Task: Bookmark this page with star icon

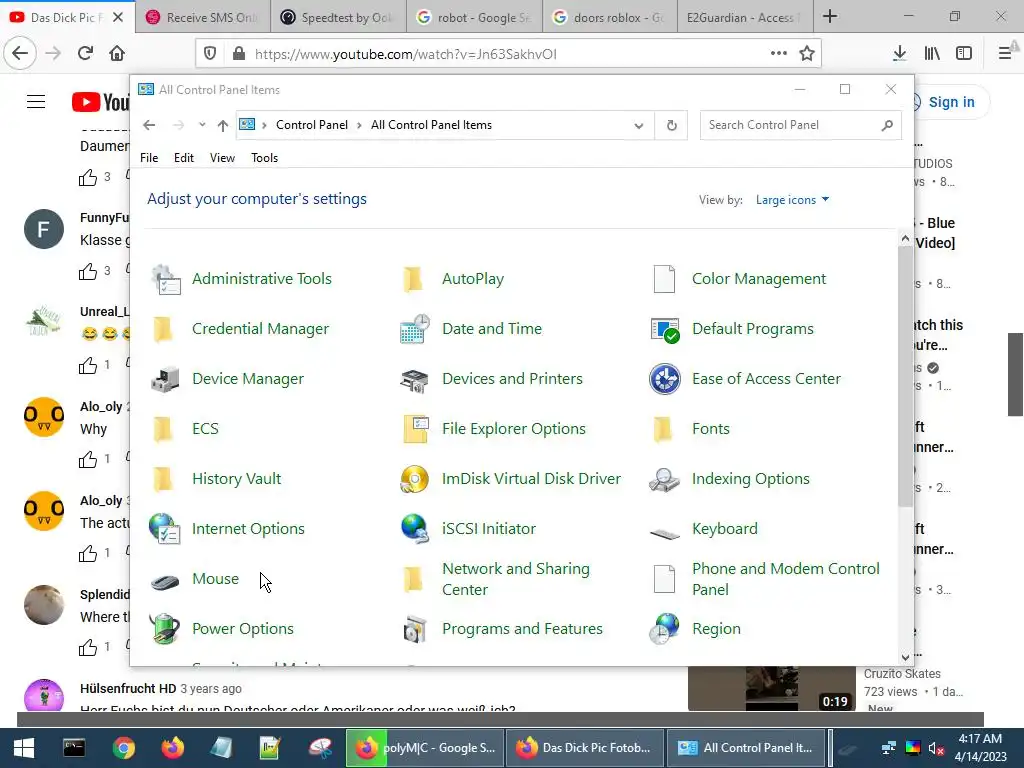Action: coord(807,54)
